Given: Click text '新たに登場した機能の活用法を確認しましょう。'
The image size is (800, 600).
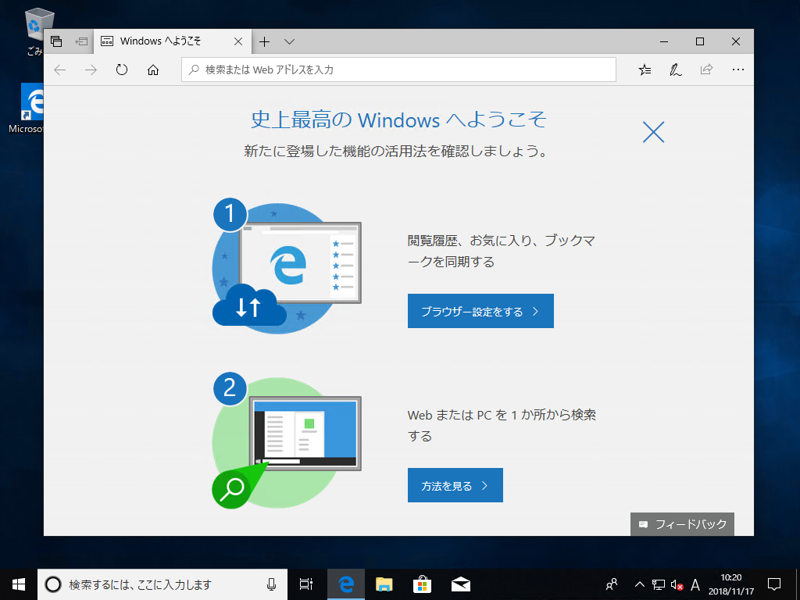Looking at the screenshot, I should pyautogui.click(x=396, y=151).
